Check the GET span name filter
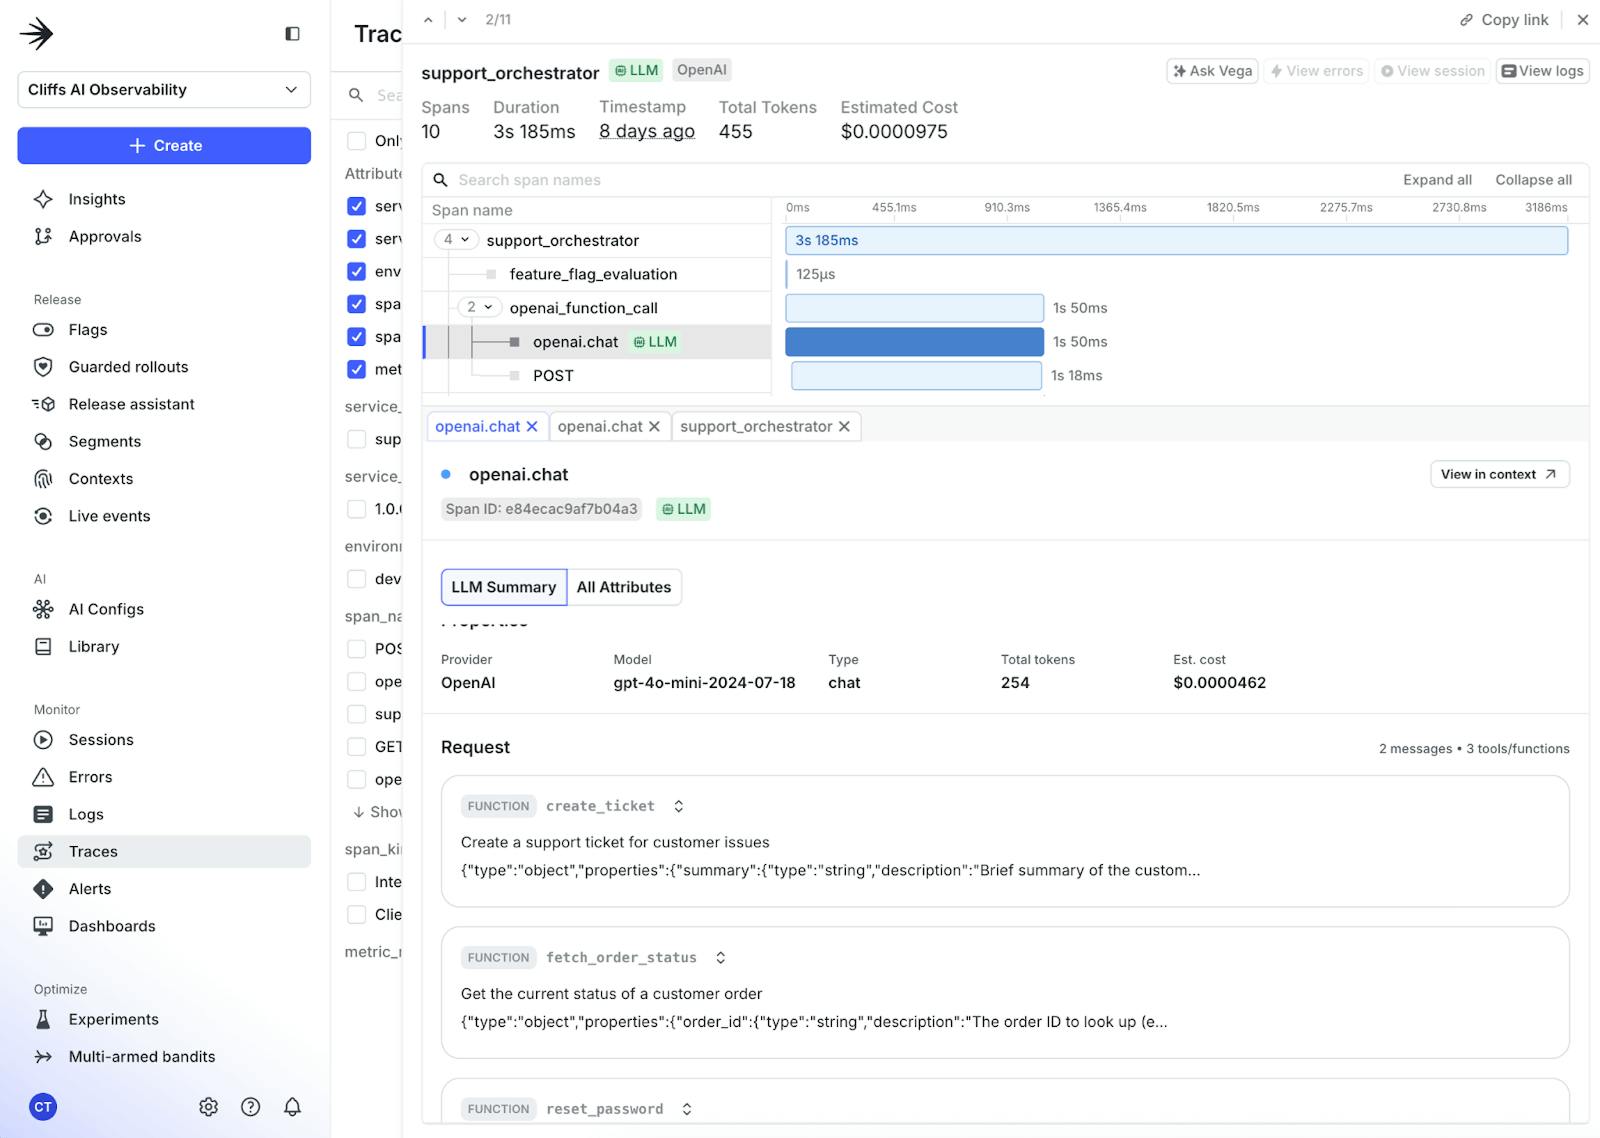The height and width of the screenshot is (1138, 1600). point(356,747)
